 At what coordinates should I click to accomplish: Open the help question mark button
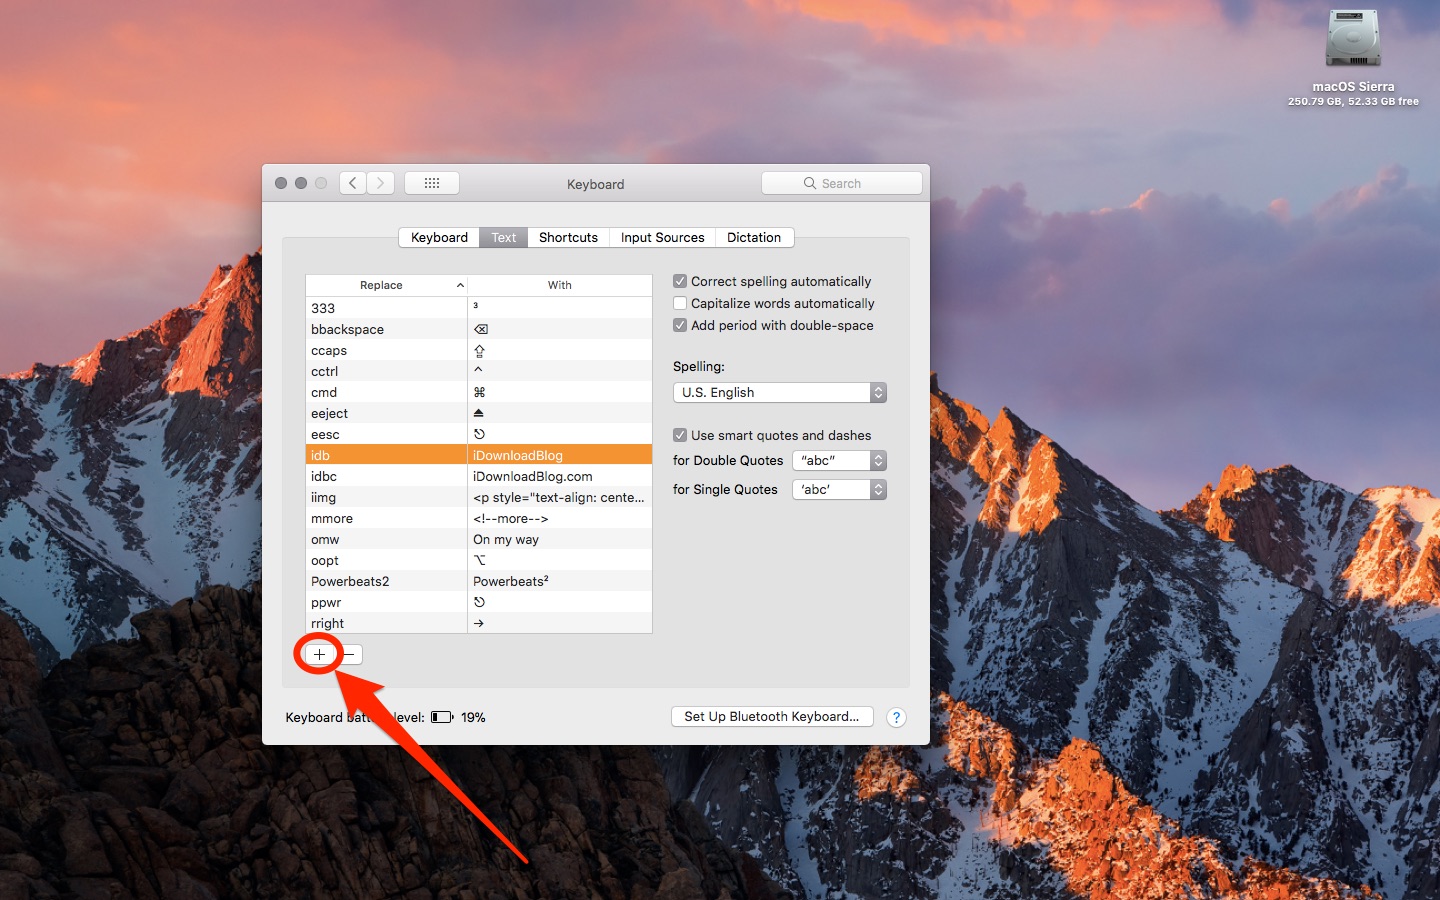(x=896, y=717)
